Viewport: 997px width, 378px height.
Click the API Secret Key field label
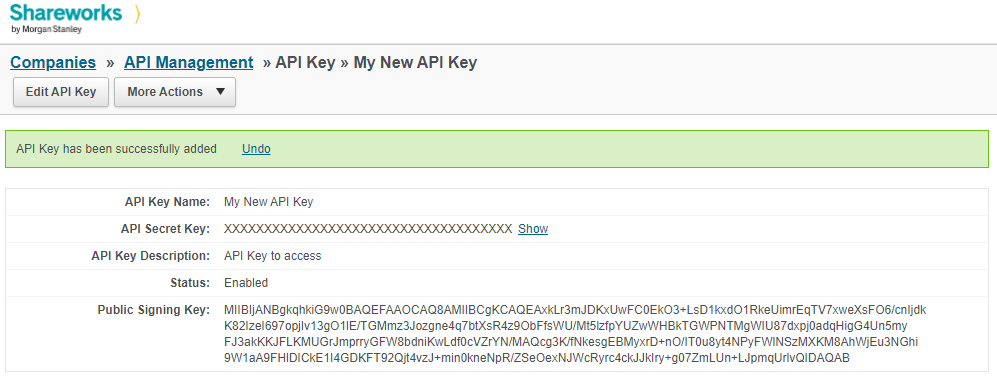[x=165, y=229]
